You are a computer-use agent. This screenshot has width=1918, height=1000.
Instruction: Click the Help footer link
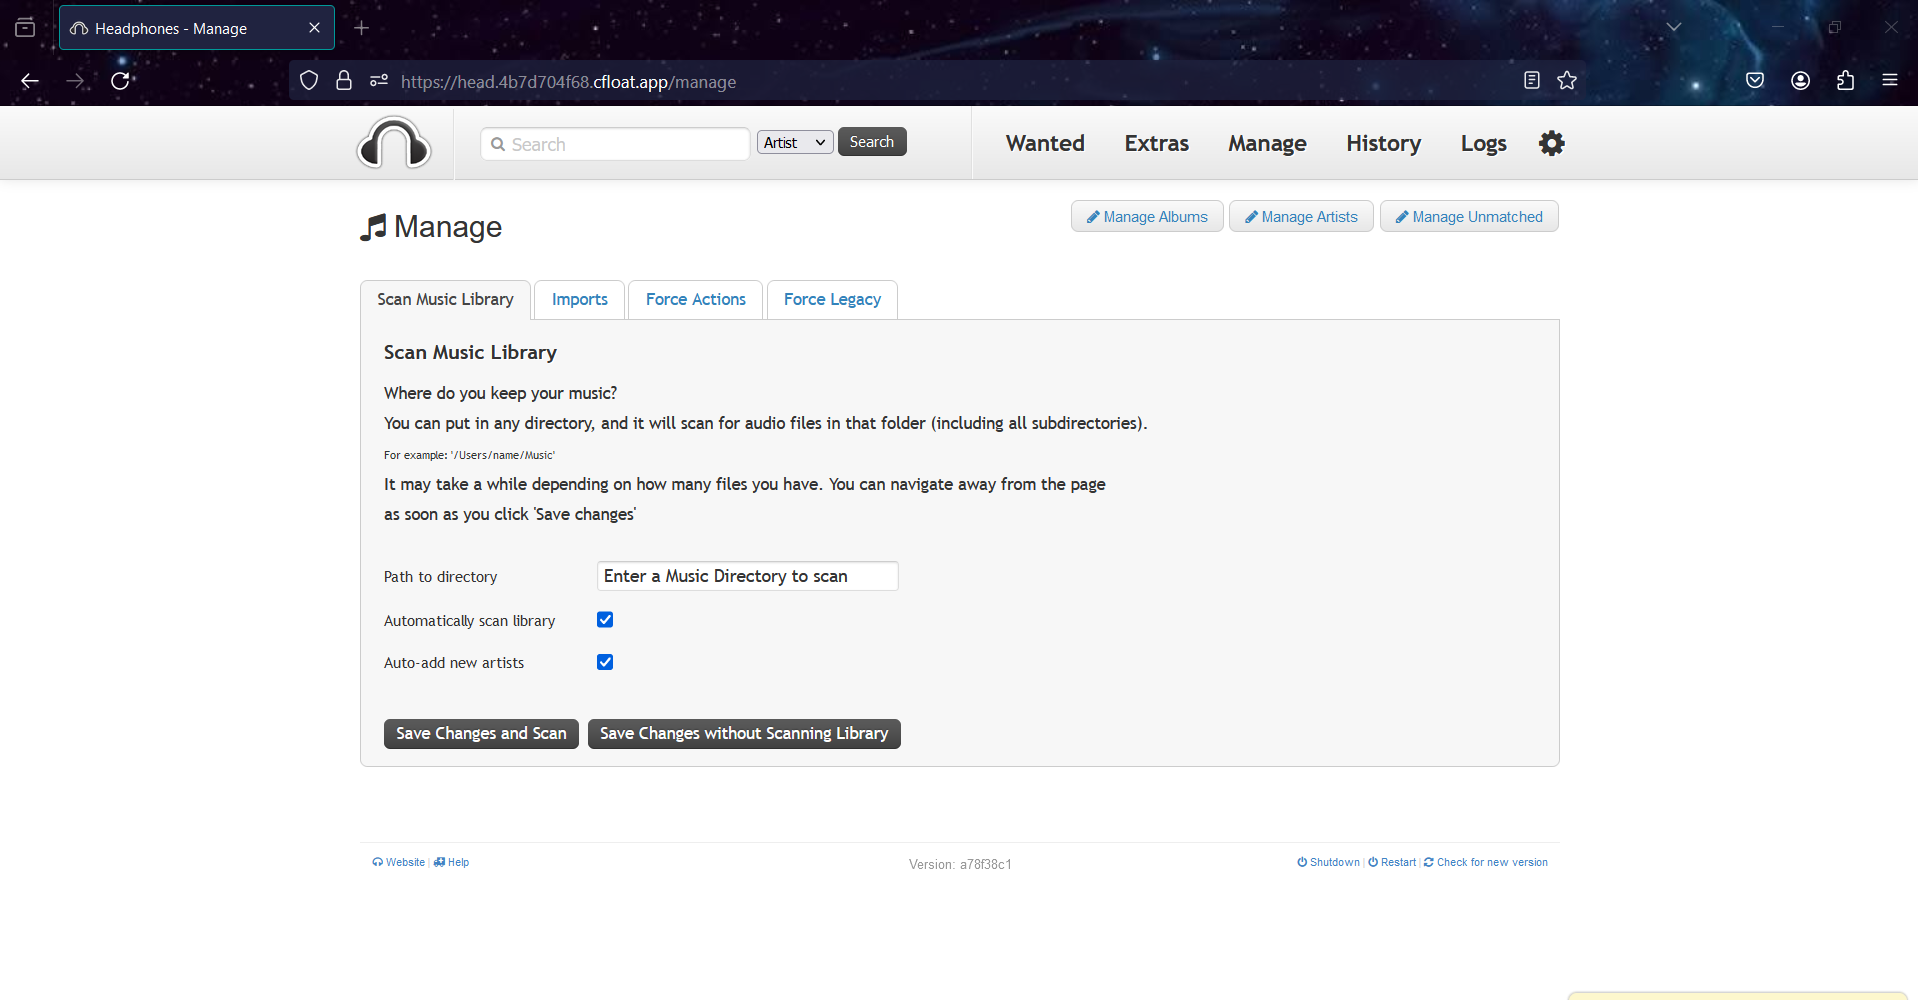point(452,862)
